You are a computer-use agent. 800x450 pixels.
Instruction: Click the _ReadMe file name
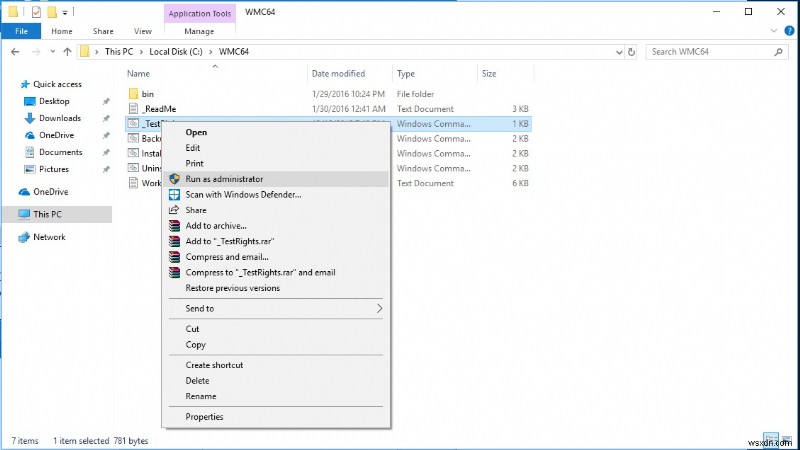(159, 109)
